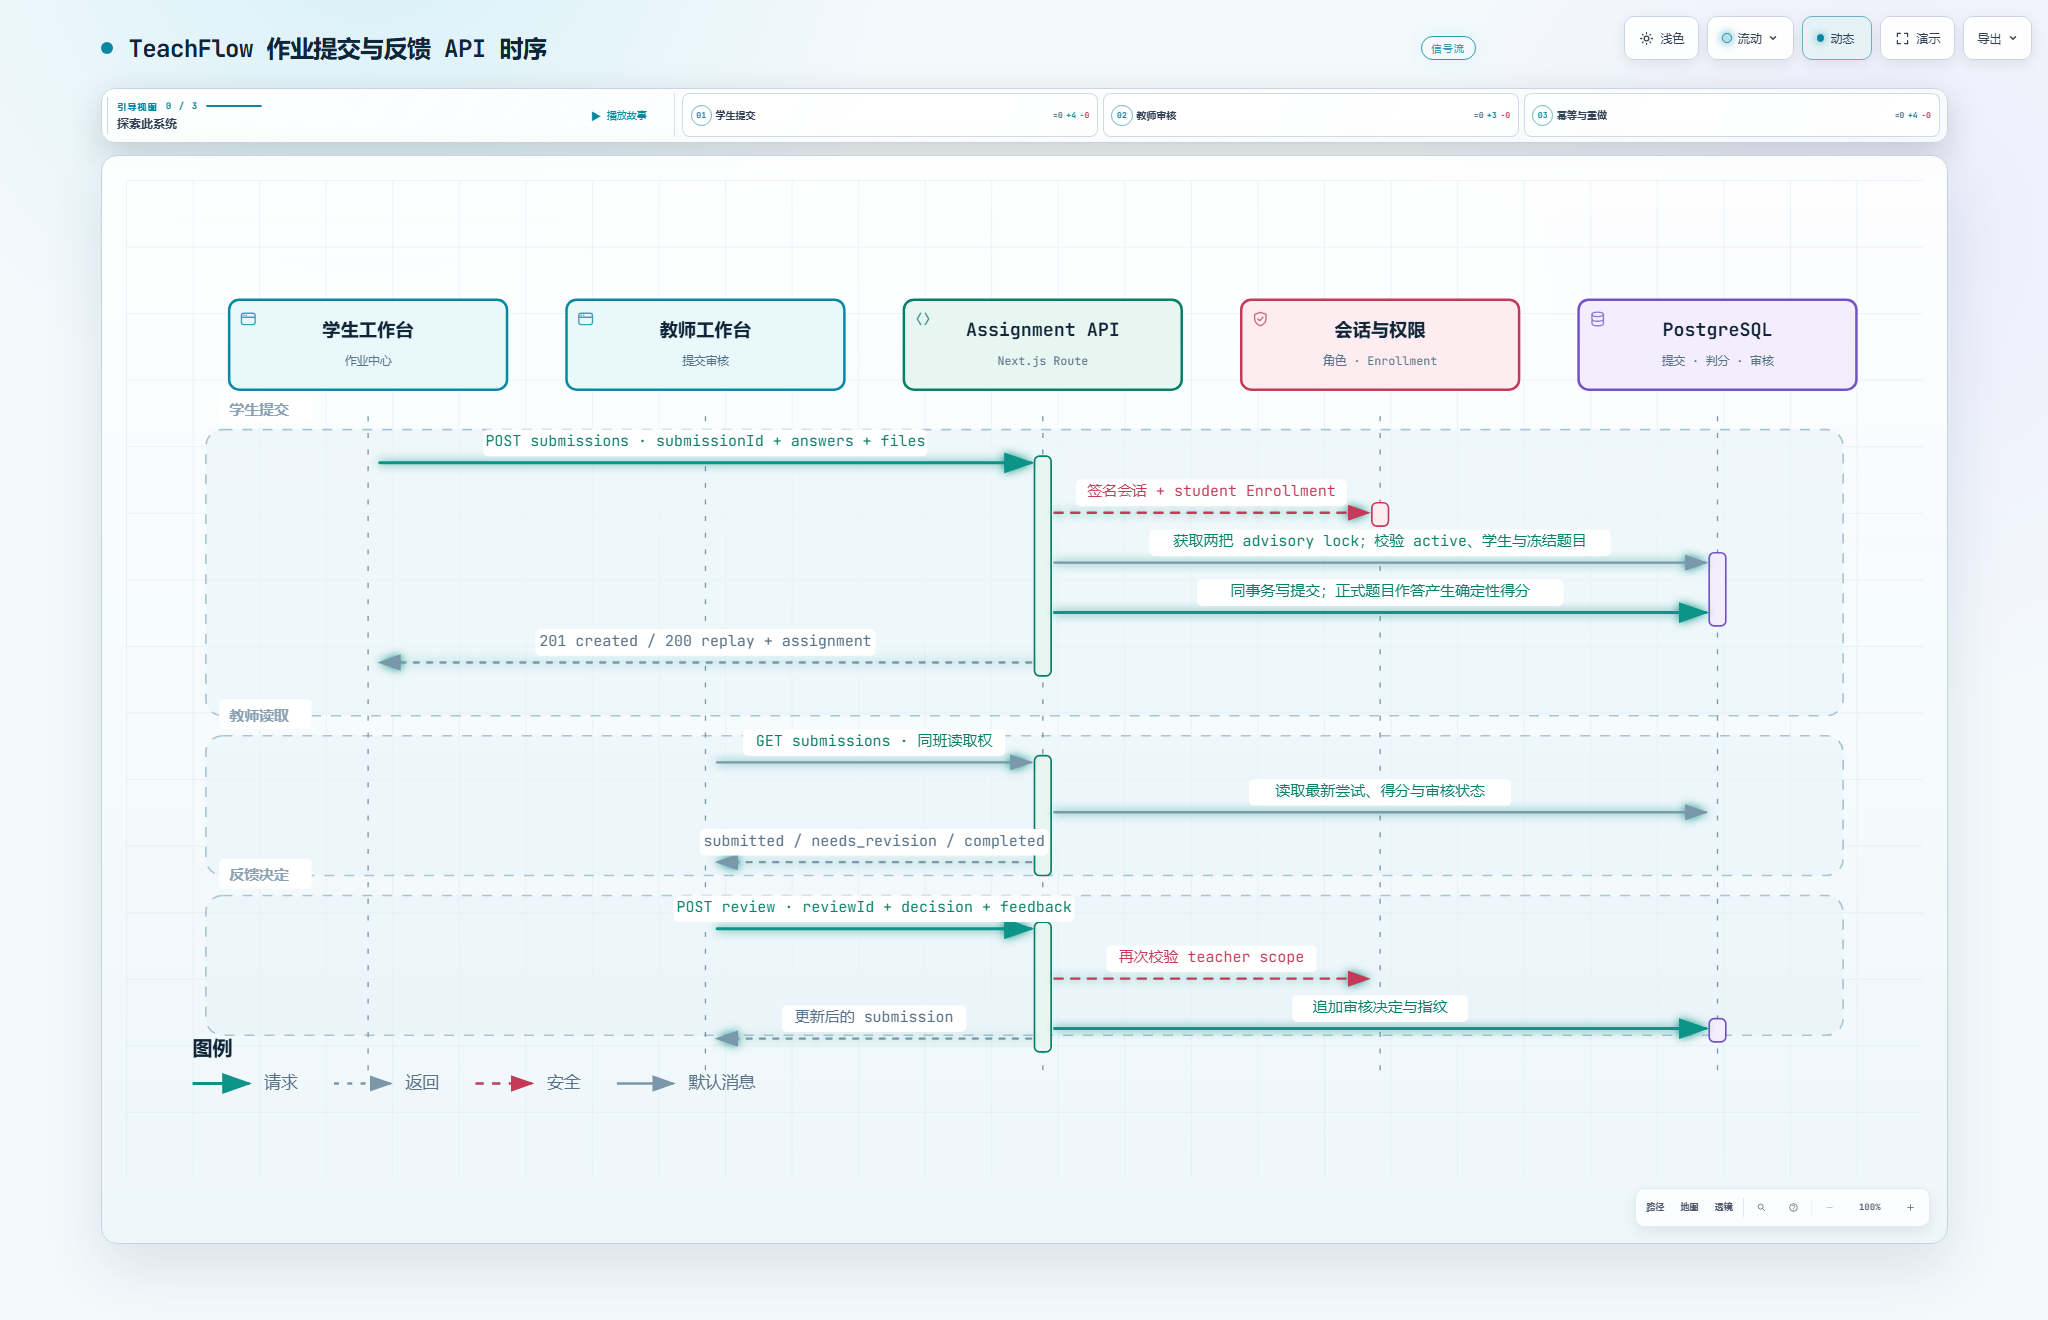Click the code brackets icon on Assignment API
Viewport: 2048px width, 1320px height.
[x=923, y=319]
